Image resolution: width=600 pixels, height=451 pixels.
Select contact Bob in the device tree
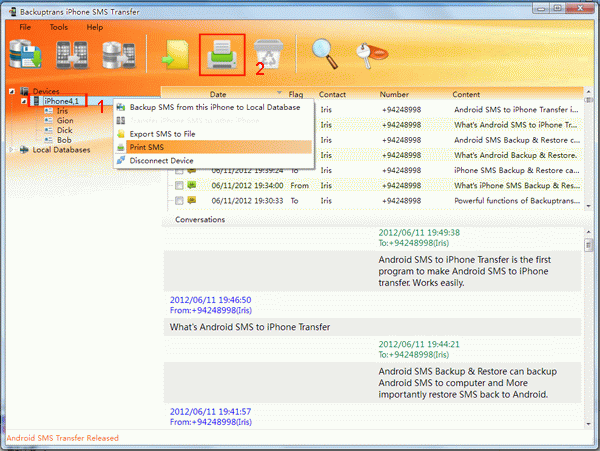(x=64, y=140)
